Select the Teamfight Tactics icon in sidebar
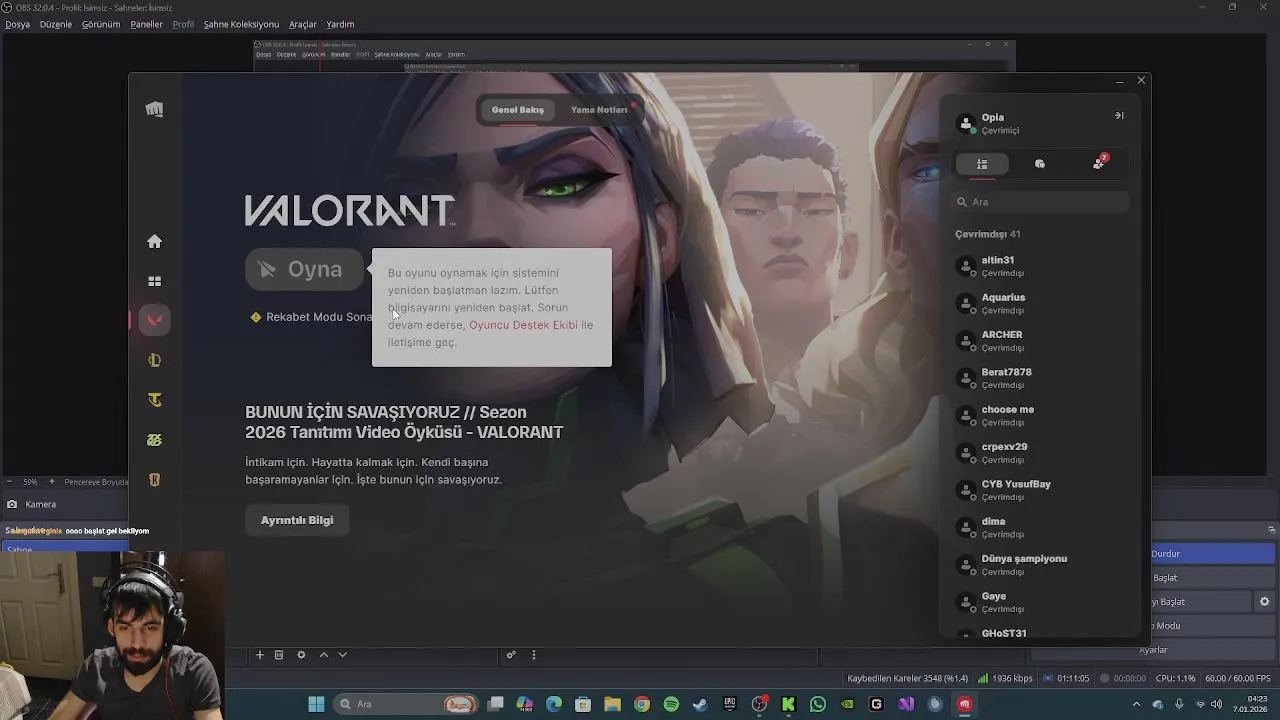The image size is (1280, 720). [154, 400]
